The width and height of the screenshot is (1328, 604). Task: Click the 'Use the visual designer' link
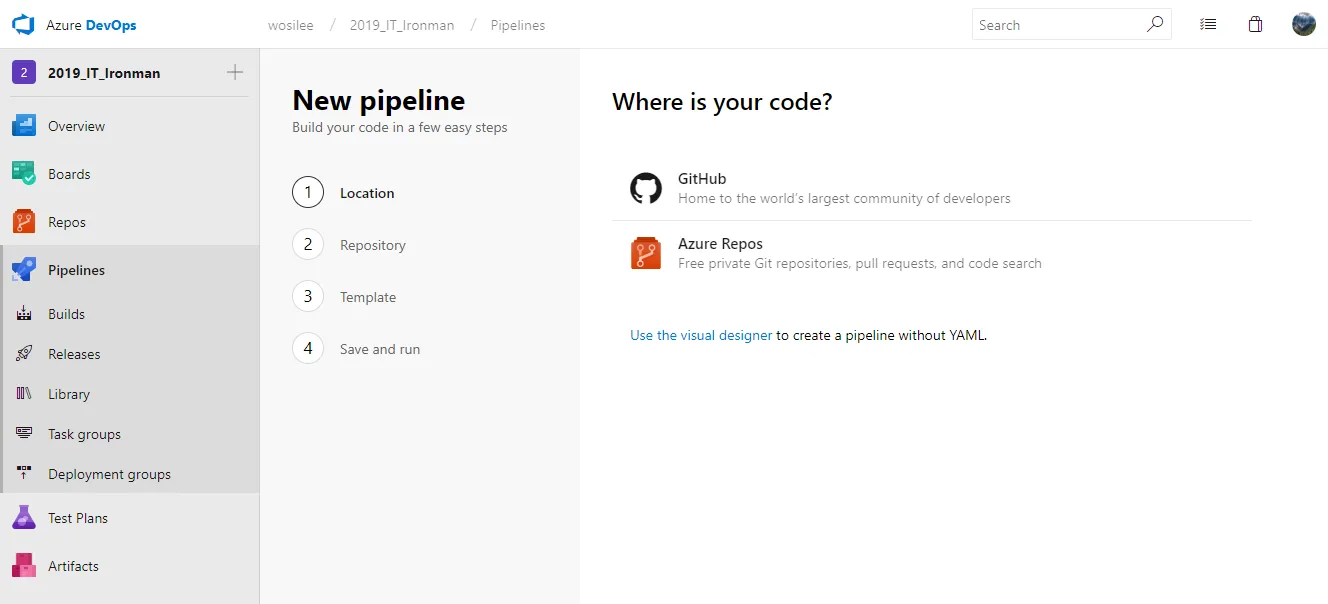click(700, 336)
